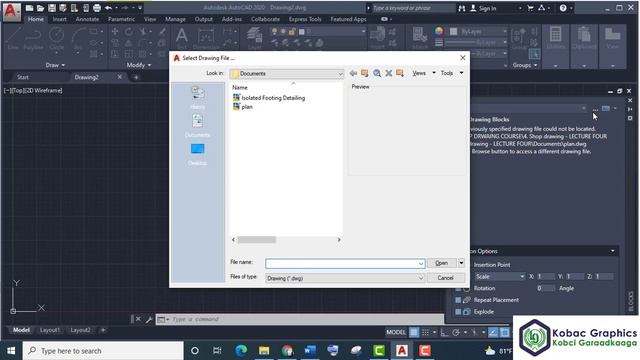Click the Undo arrow in quick-access toolbar
The height and width of the screenshot is (360, 640).
[x=108, y=8]
